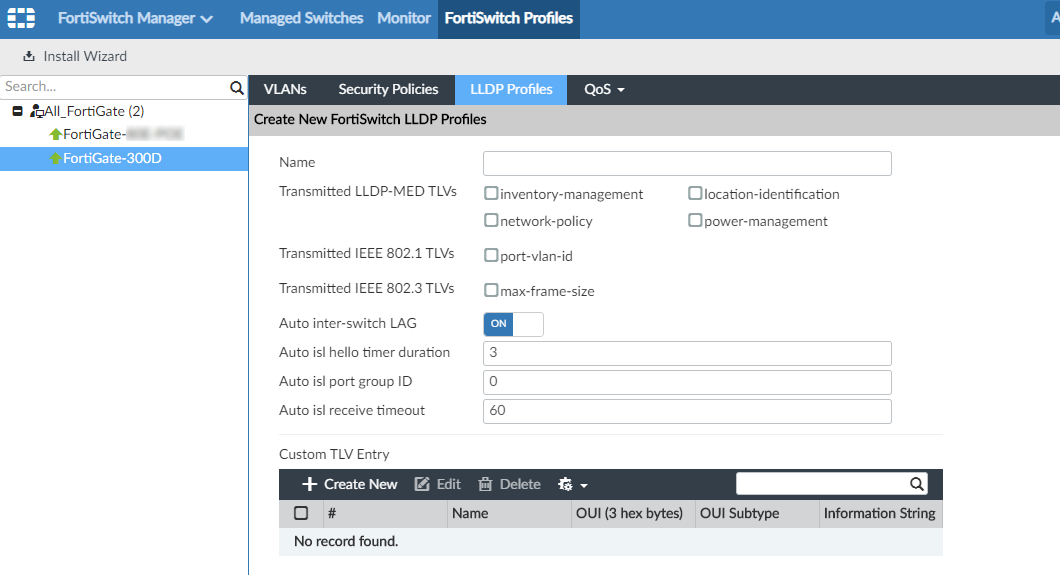Click the green arrow beside FortiGate-300D

tap(55, 158)
